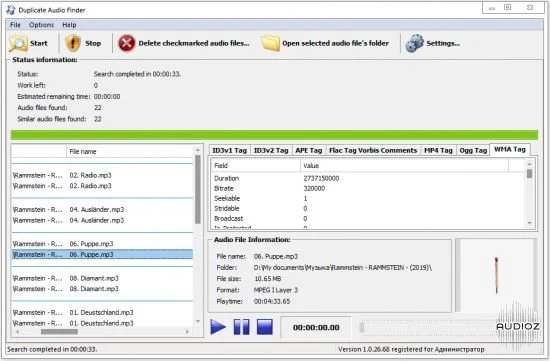Image resolution: width=550 pixels, height=361 pixels.
Task: Click the file list scroll right arrow
Action: (x=187, y=332)
